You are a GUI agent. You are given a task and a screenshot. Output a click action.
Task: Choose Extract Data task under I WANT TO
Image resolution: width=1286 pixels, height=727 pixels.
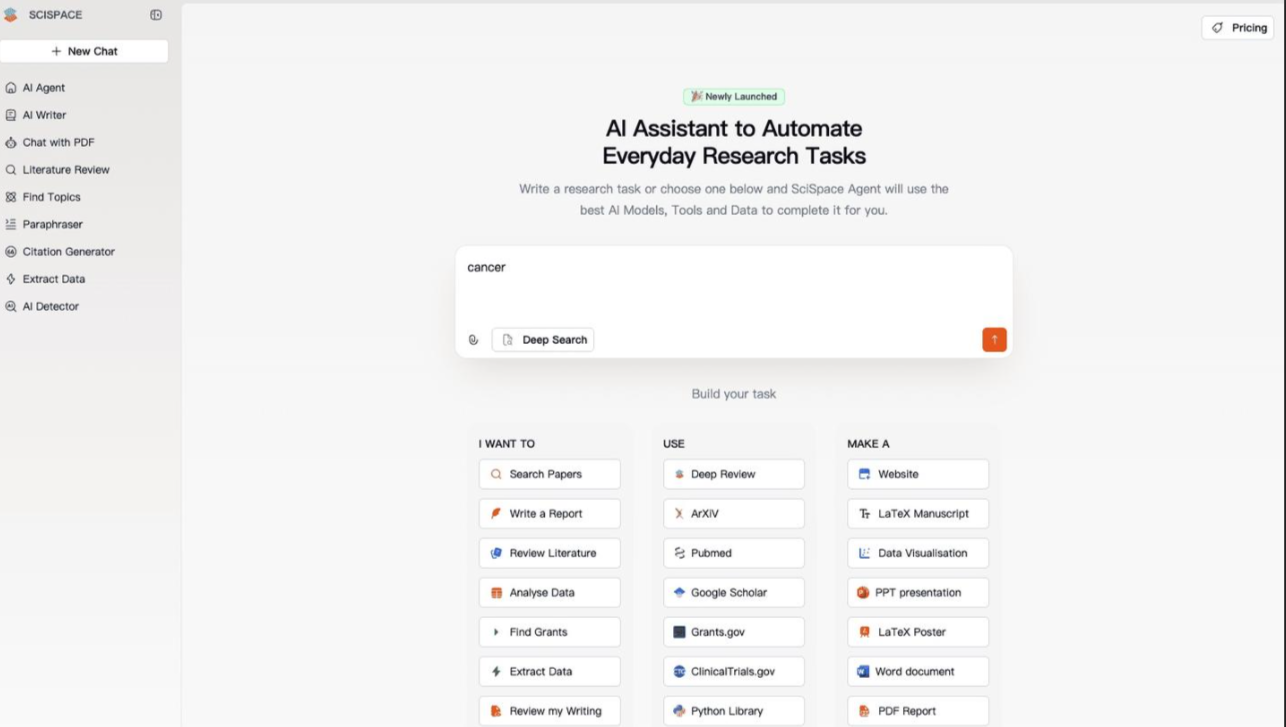pos(549,672)
